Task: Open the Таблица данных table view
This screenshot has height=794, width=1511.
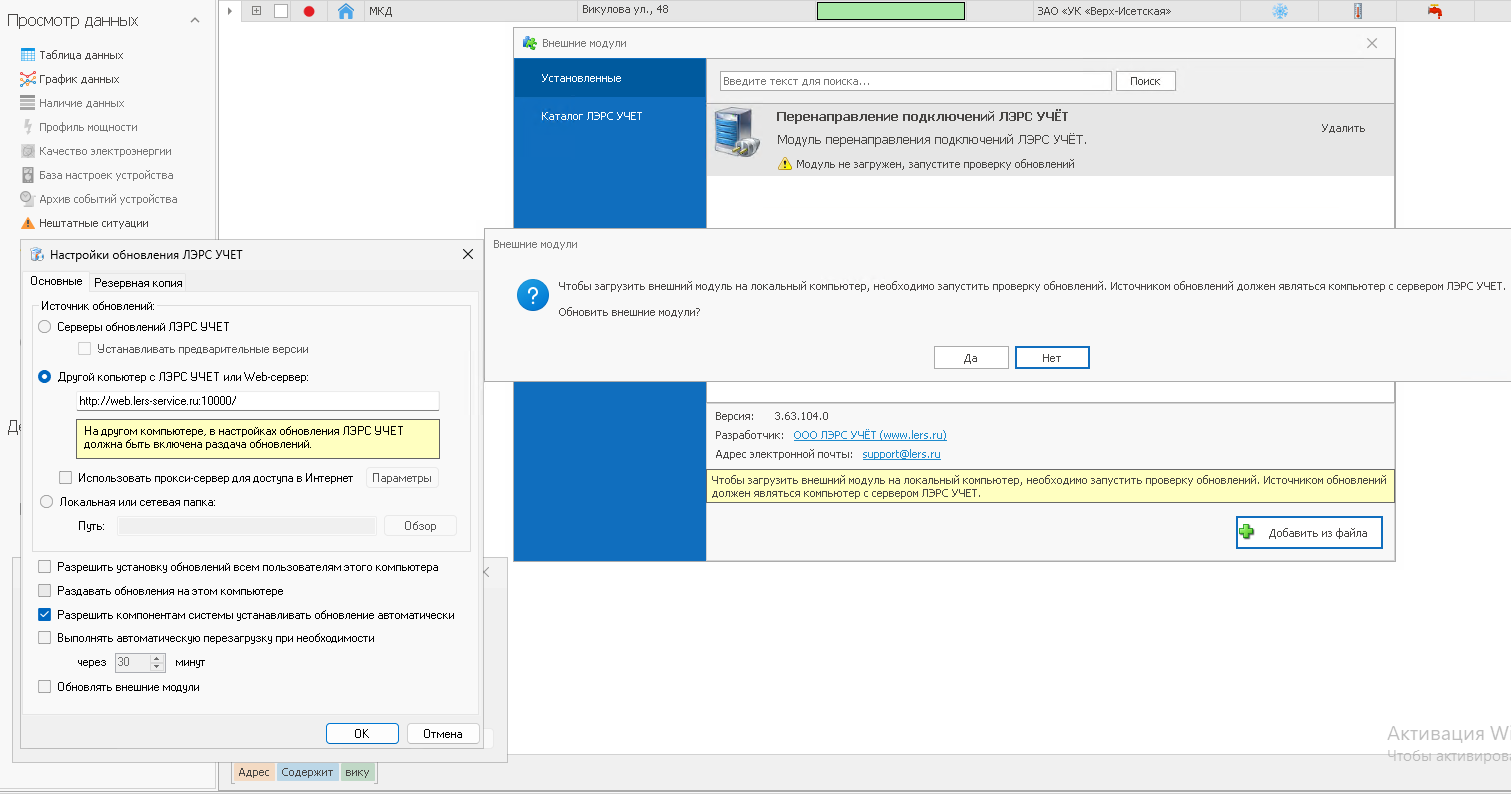Action: pos(80,55)
